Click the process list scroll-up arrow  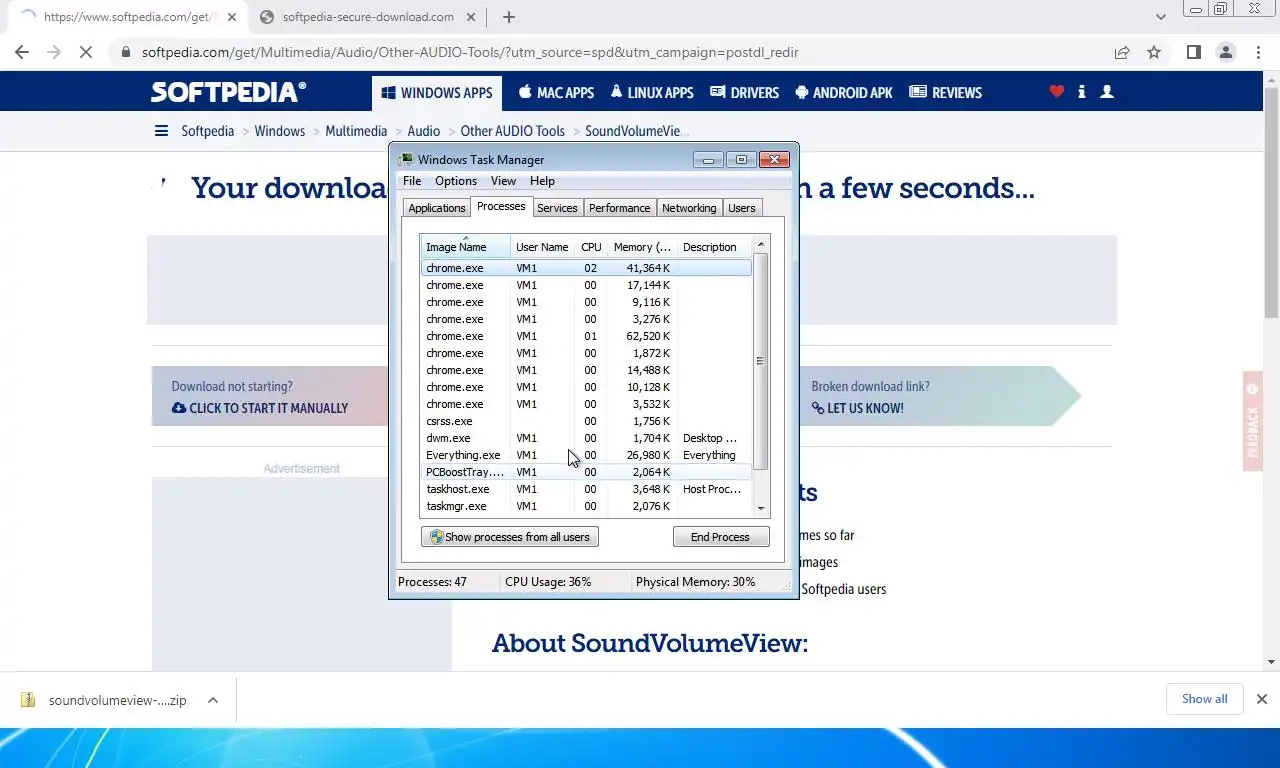coord(760,244)
